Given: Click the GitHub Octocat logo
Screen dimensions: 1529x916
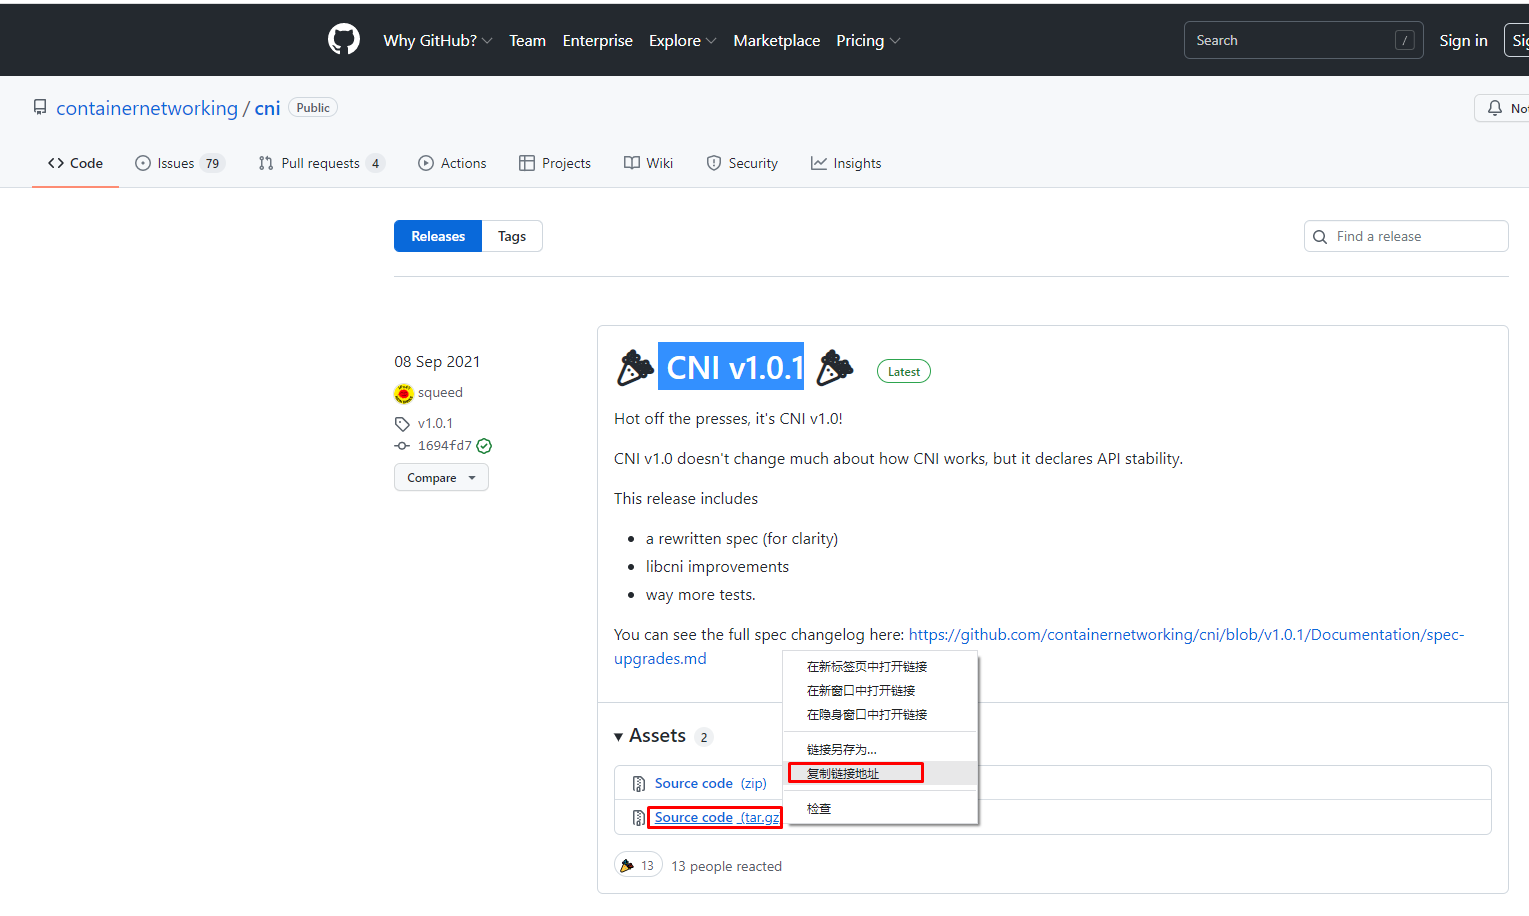Looking at the screenshot, I should [x=344, y=40].
